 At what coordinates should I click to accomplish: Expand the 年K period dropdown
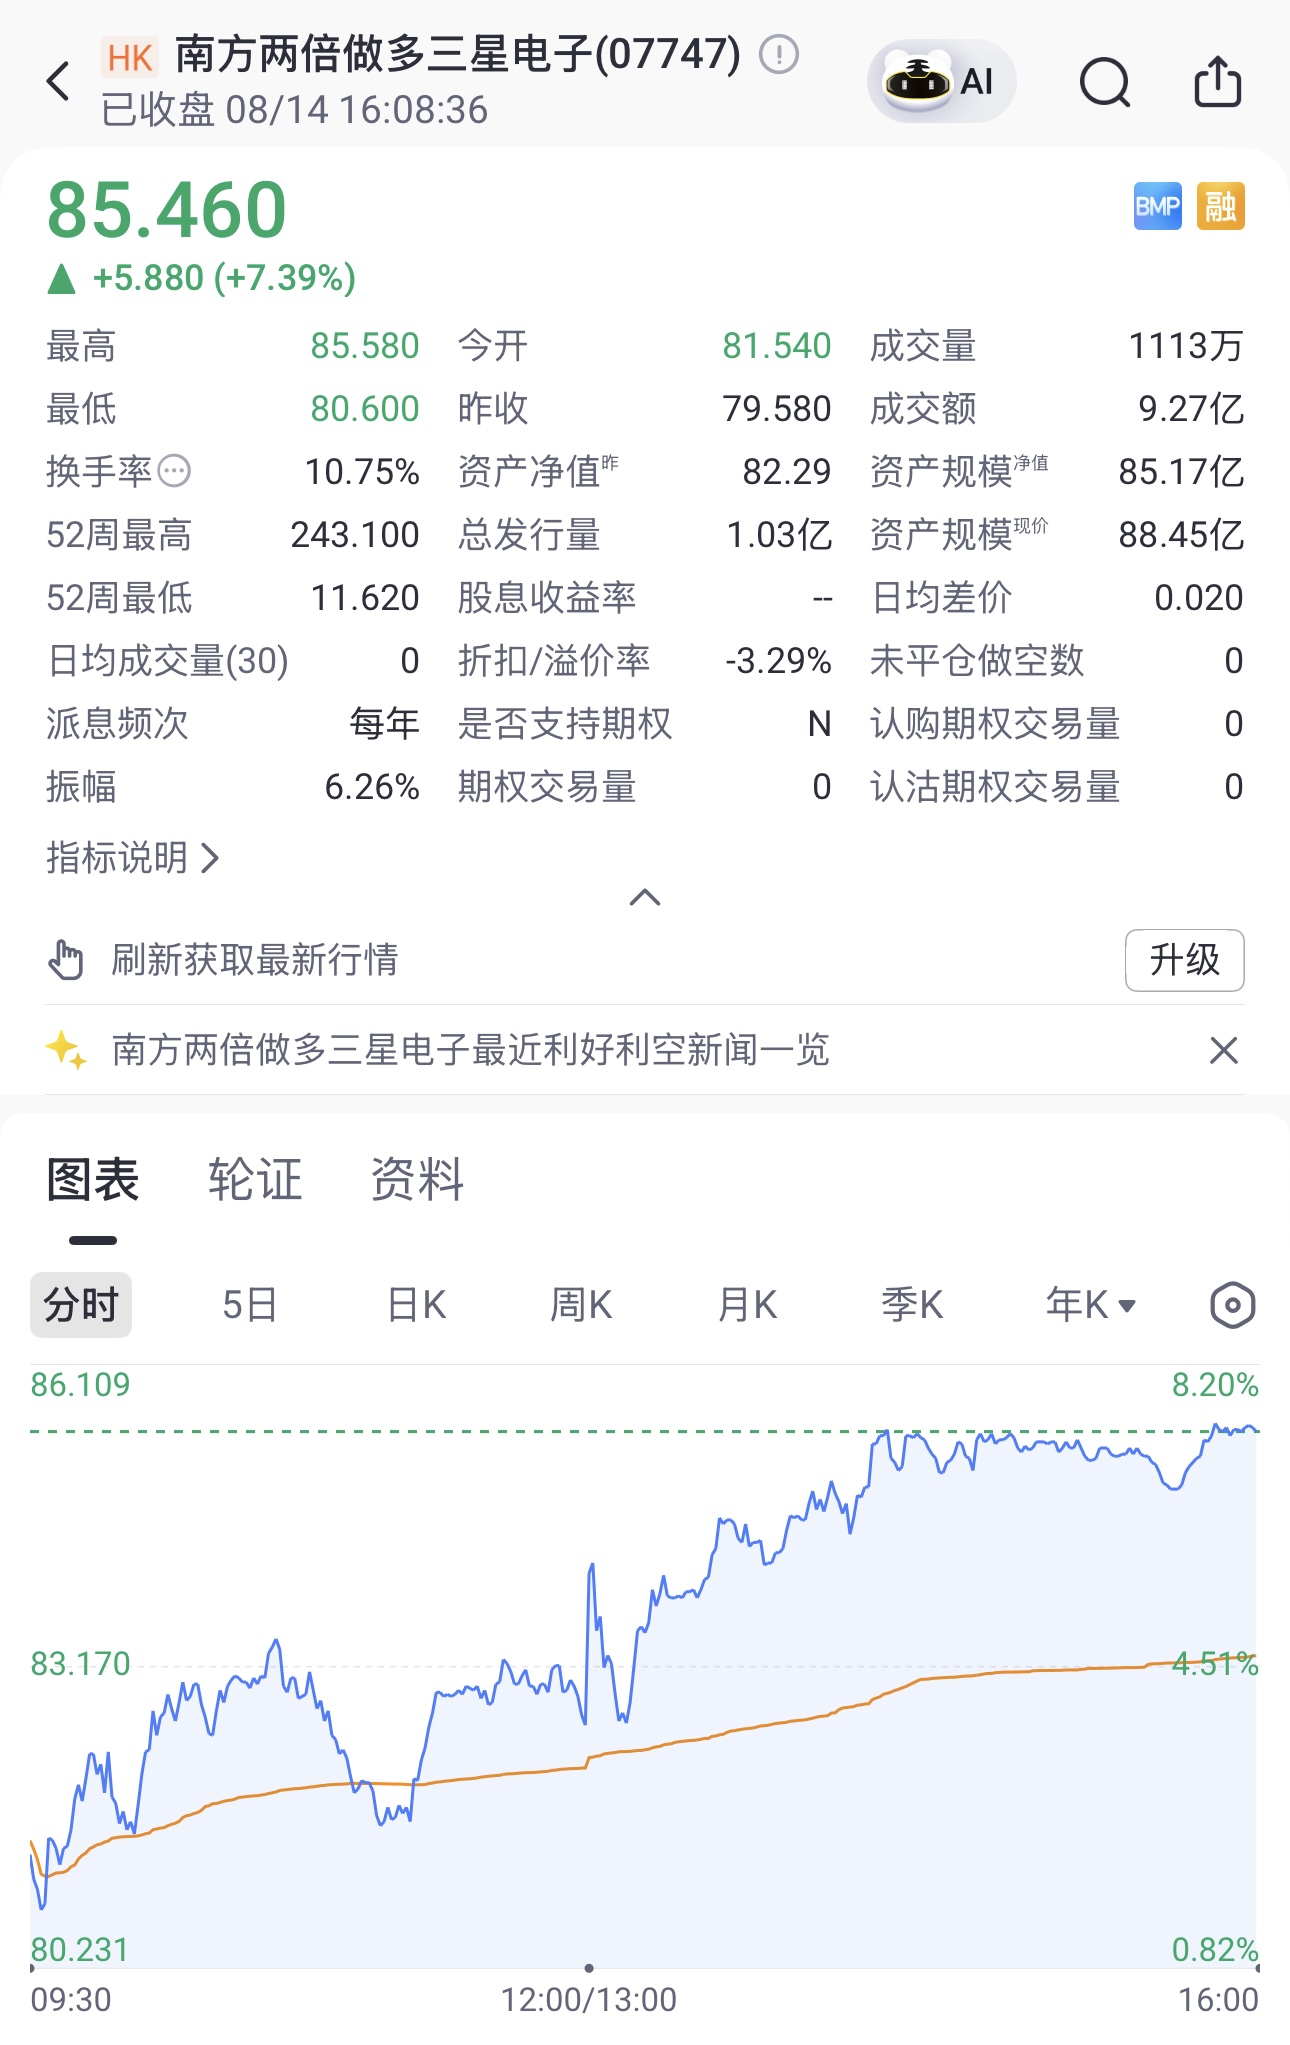tap(1091, 1305)
